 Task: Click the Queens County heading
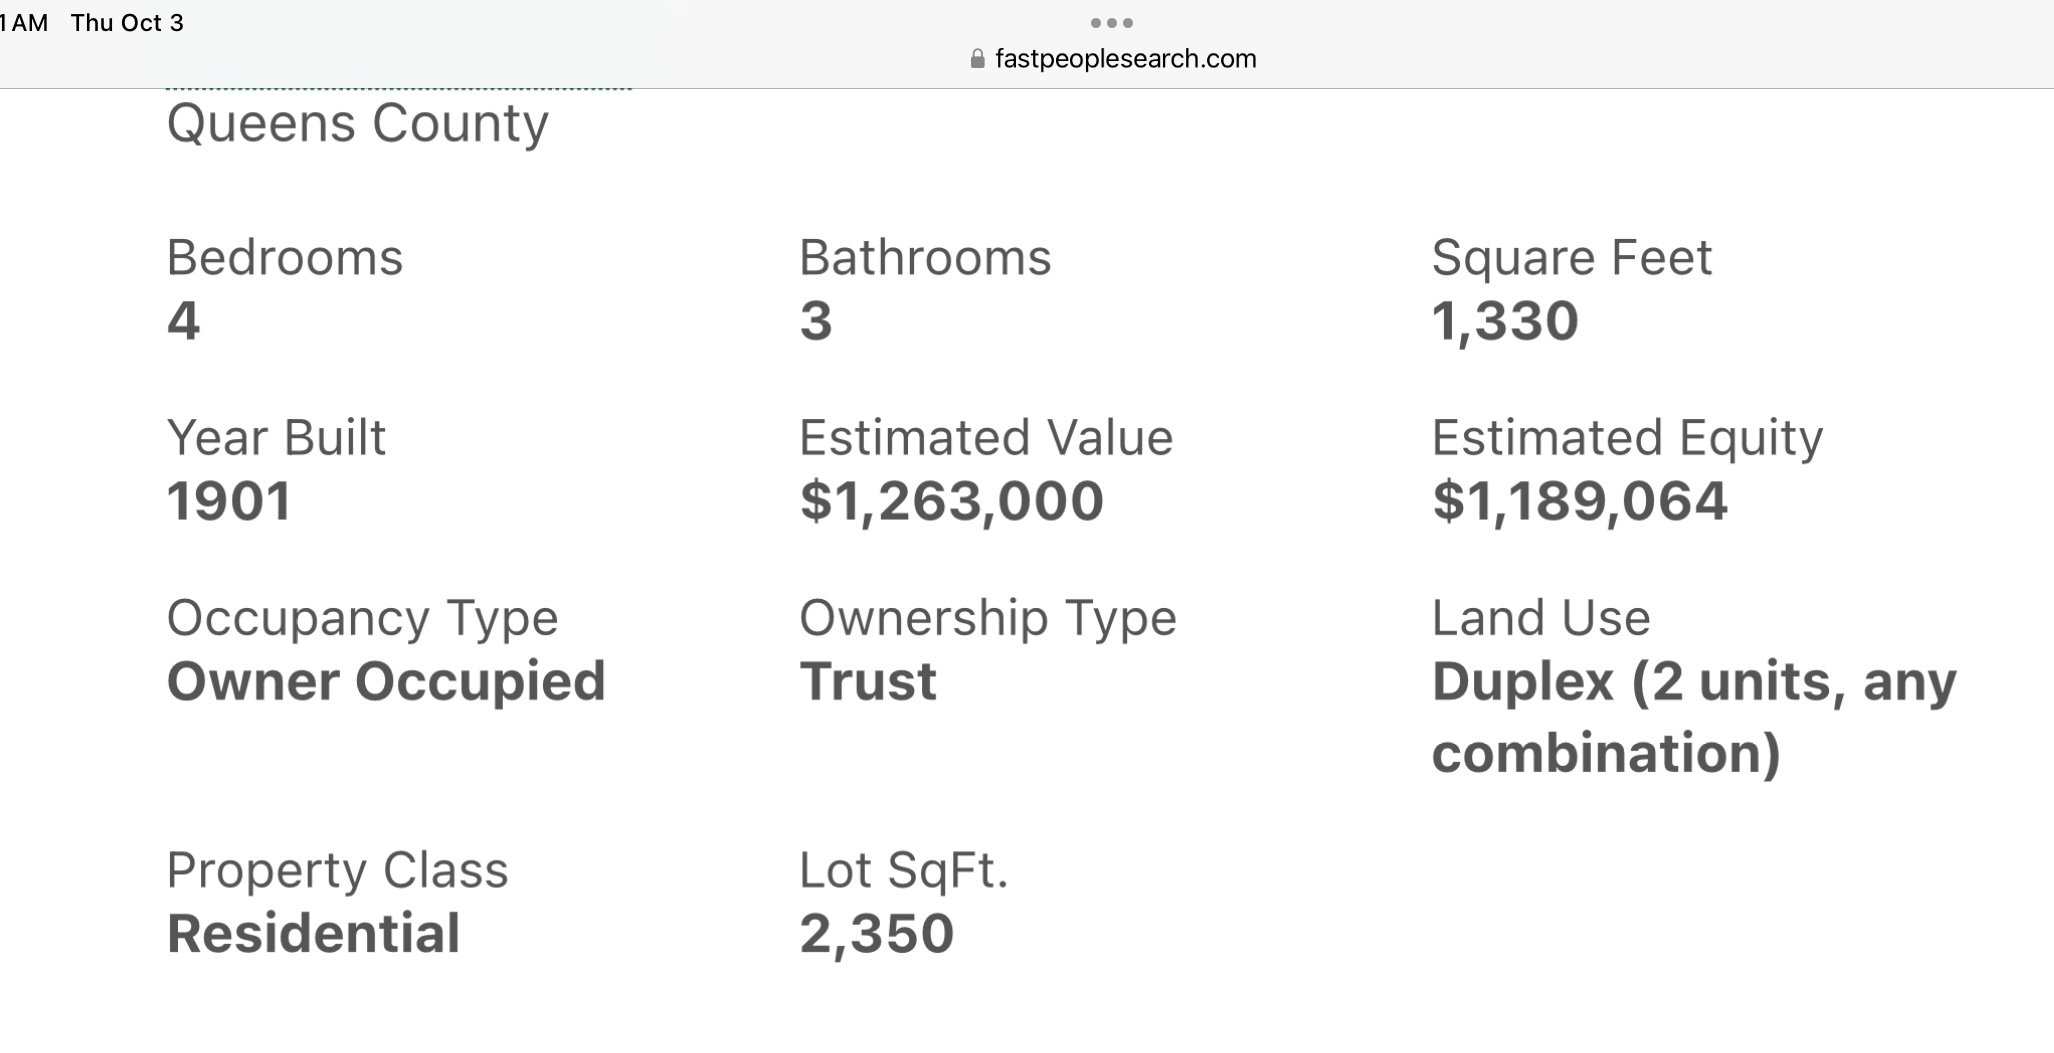pos(357,125)
